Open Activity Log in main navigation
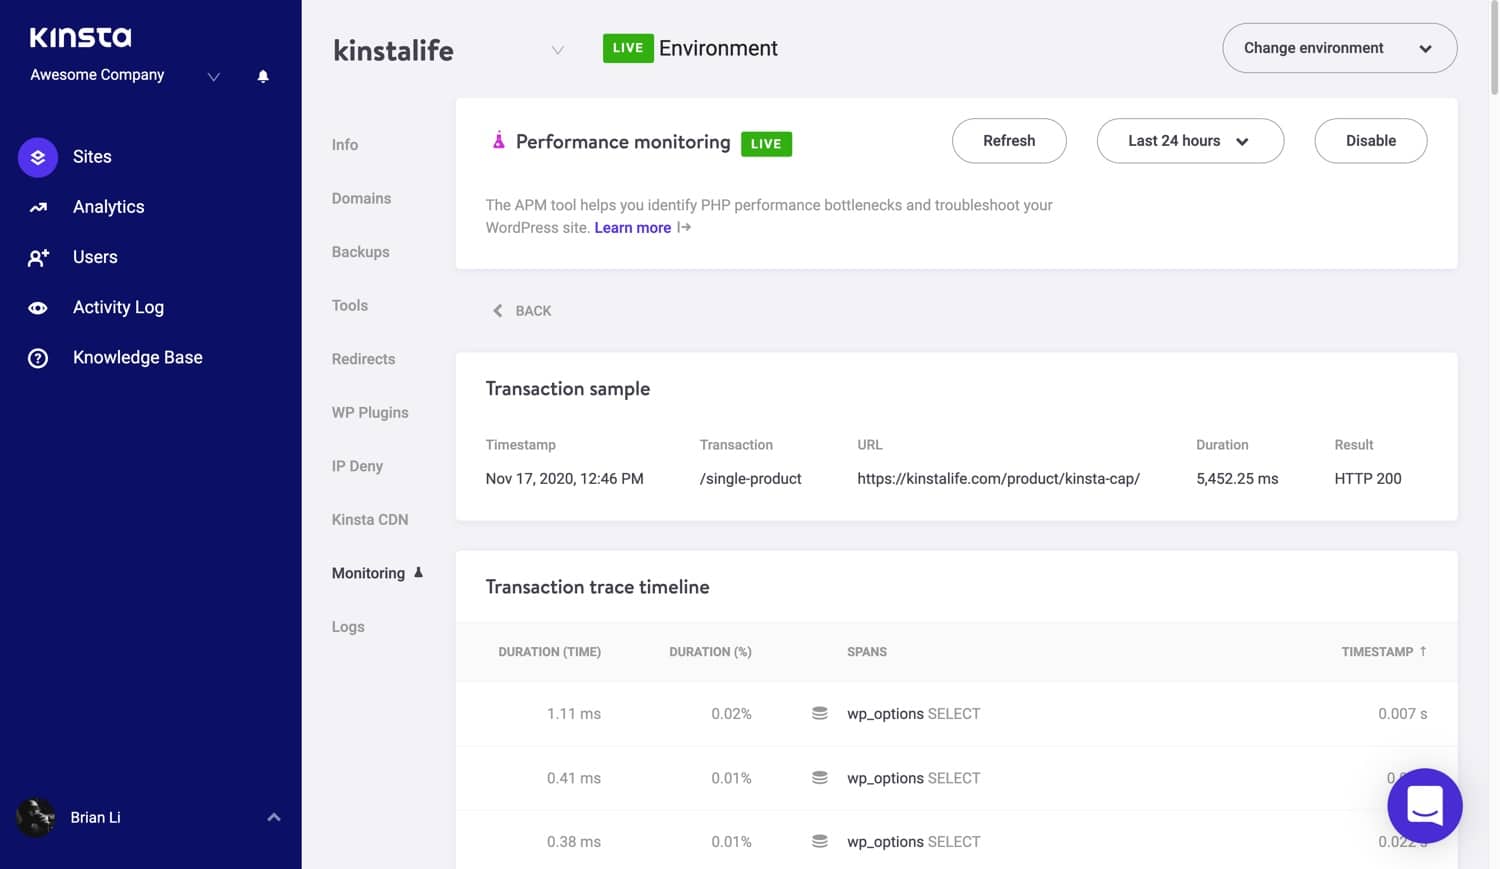The height and width of the screenshot is (869, 1500). coord(118,307)
